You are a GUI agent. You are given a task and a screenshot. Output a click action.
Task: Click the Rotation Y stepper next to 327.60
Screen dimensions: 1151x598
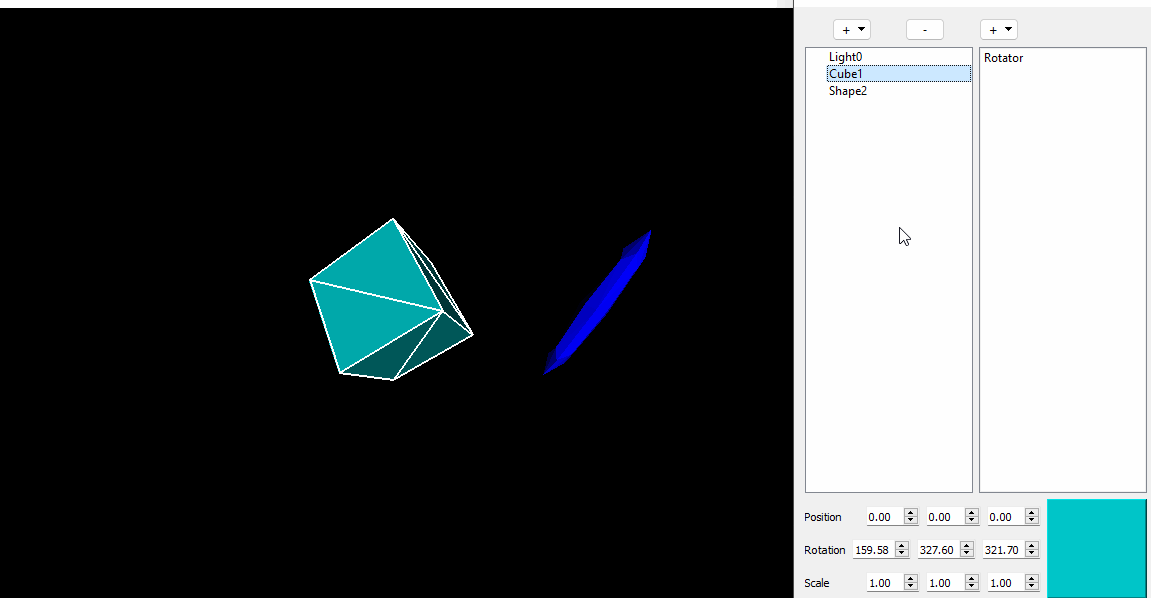(966, 550)
